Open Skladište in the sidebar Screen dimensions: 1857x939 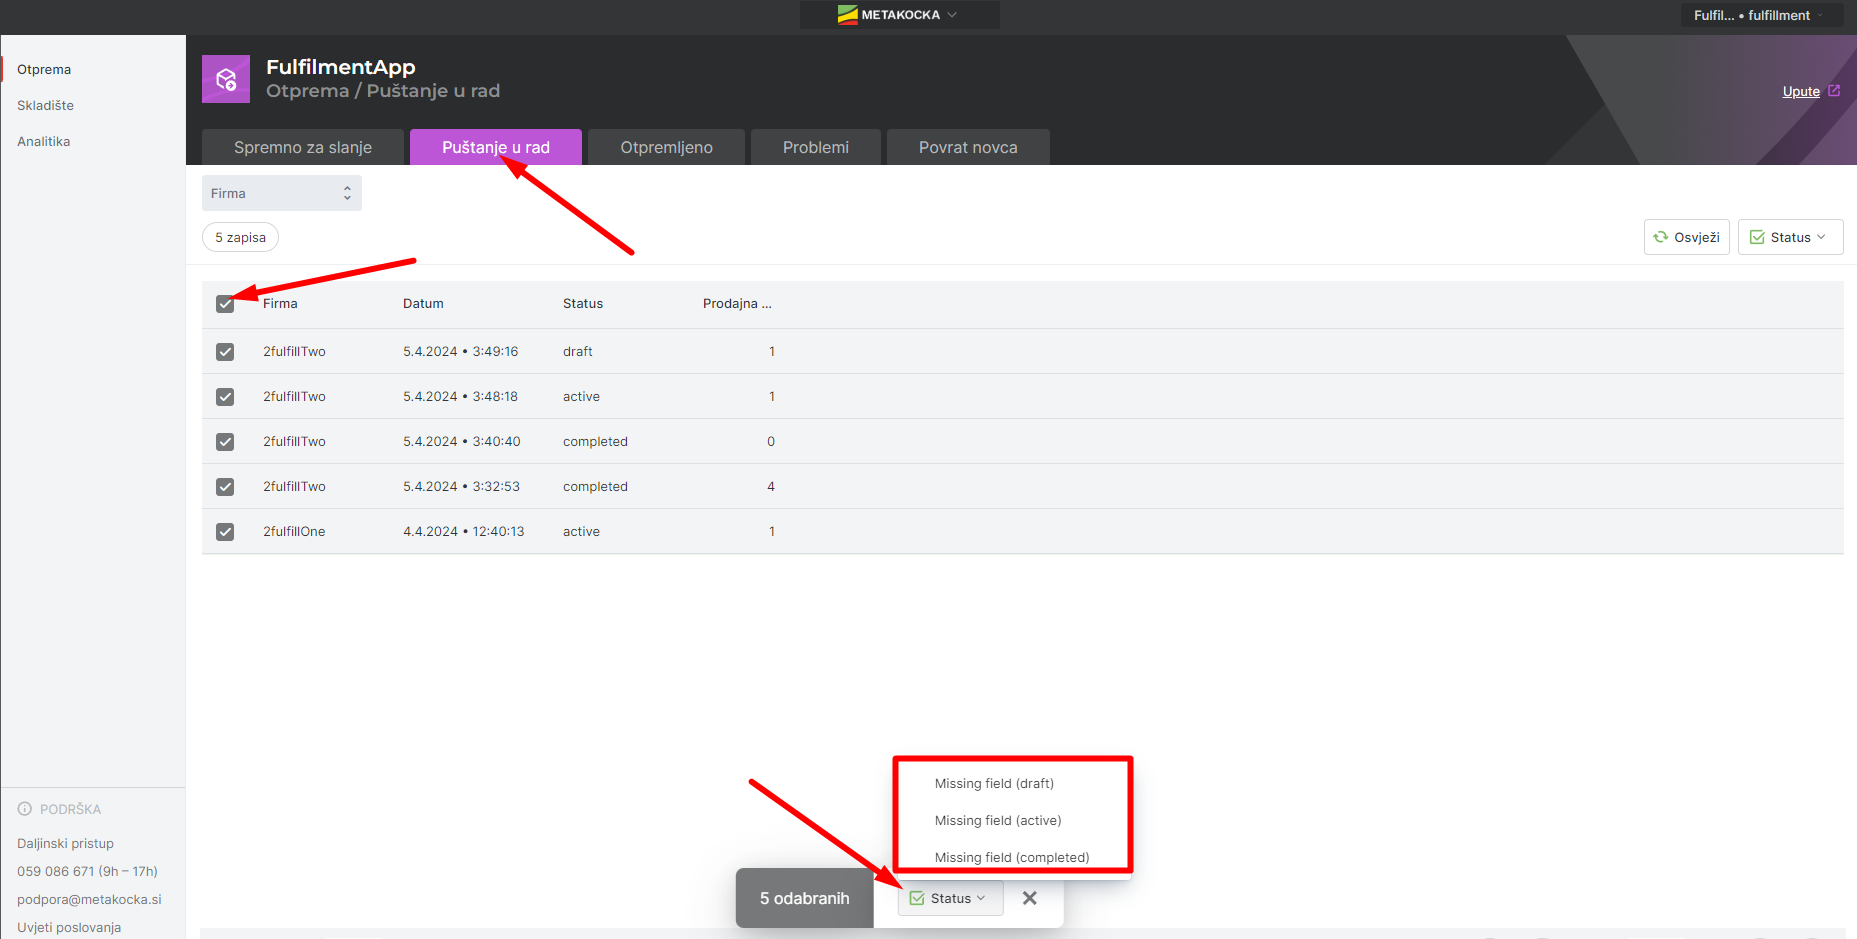pyautogui.click(x=45, y=106)
